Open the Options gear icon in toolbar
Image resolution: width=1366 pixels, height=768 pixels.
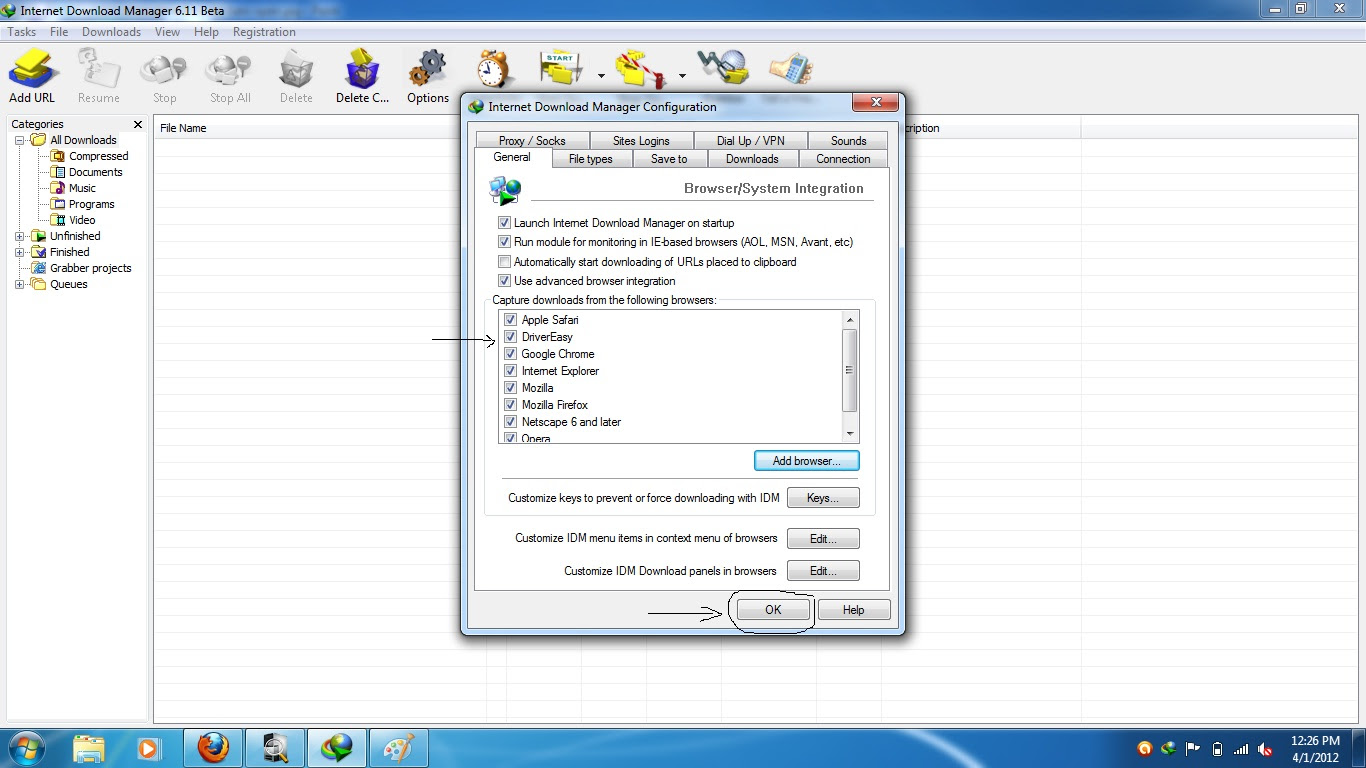click(x=428, y=78)
